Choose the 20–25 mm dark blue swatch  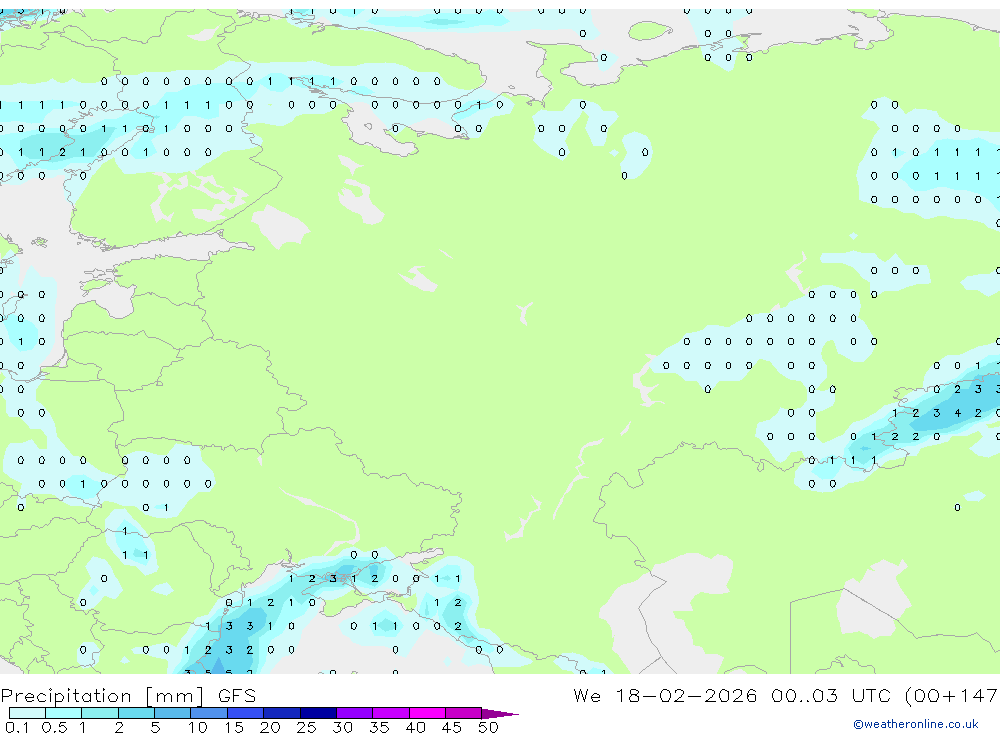[282, 713]
